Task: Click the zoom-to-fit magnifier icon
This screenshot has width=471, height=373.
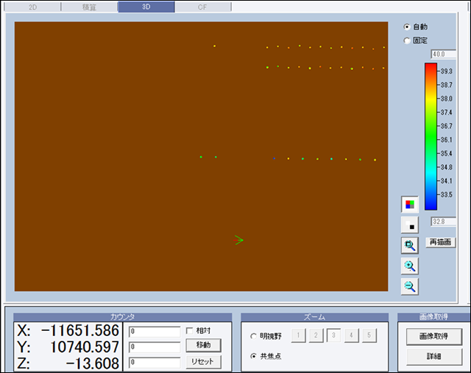Action: (x=410, y=245)
